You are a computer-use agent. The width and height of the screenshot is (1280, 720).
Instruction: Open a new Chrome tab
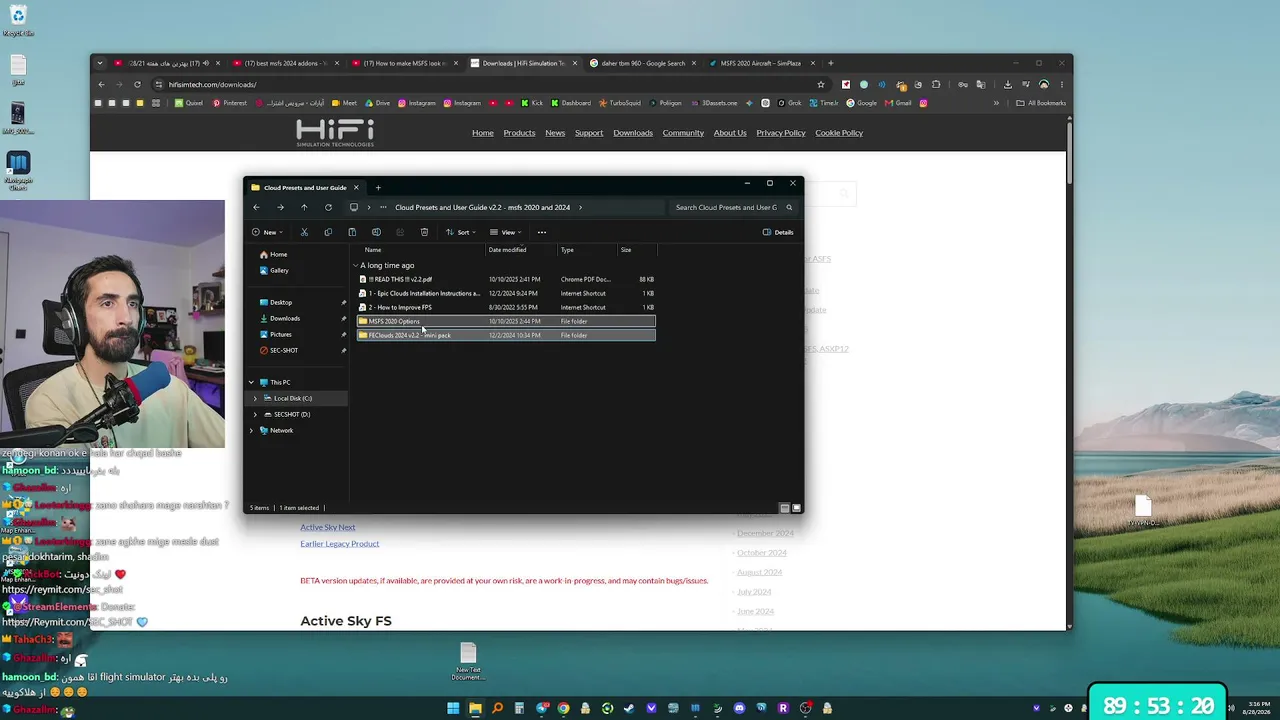click(x=830, y=63)
